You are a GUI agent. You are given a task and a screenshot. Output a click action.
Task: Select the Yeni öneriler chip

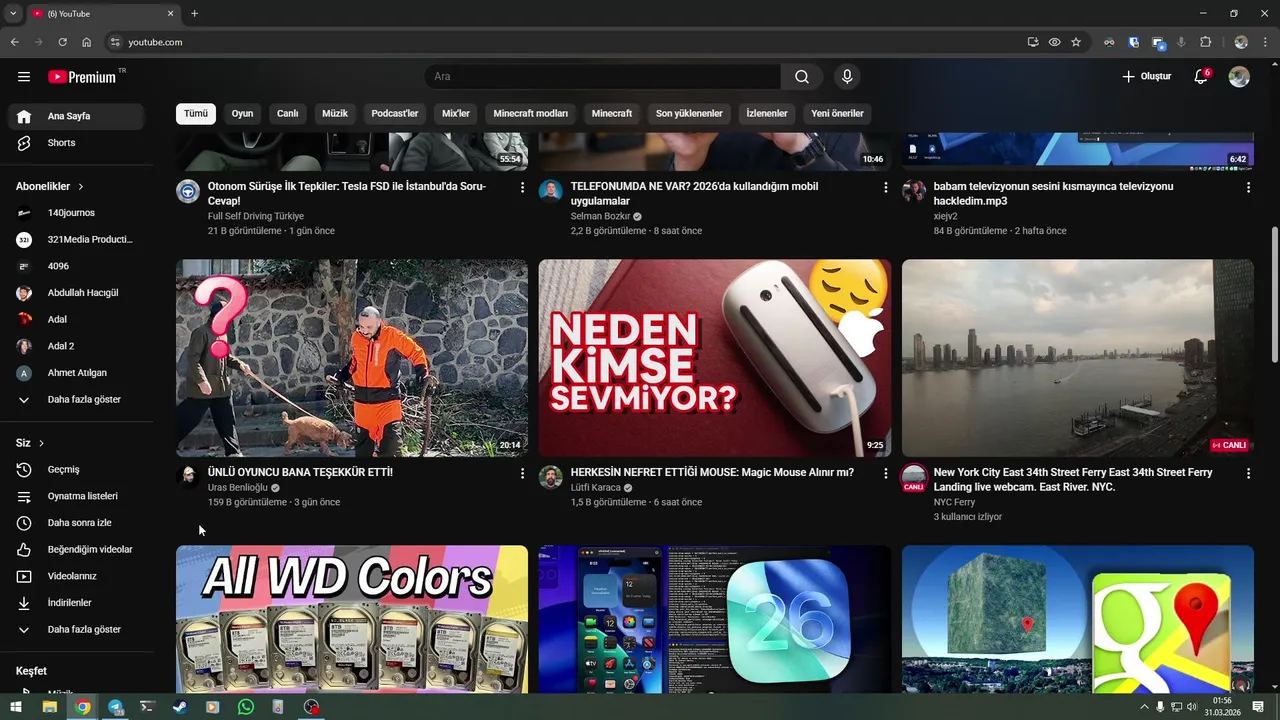[x=837, y=114]
